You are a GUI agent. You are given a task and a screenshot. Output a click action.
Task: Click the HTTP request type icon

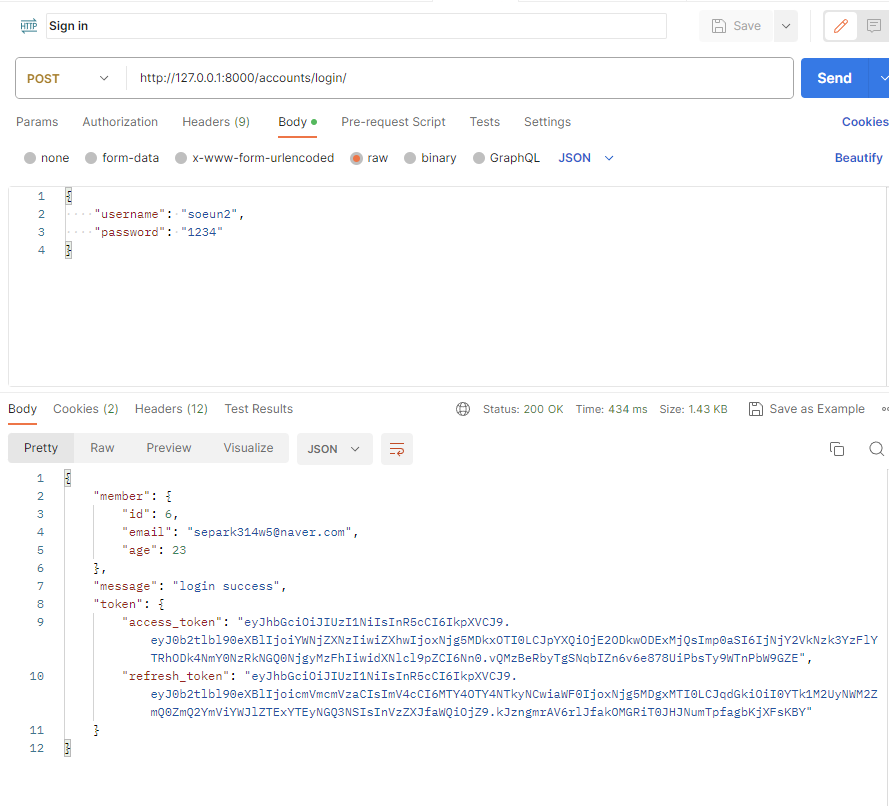[x=28, y=26]
